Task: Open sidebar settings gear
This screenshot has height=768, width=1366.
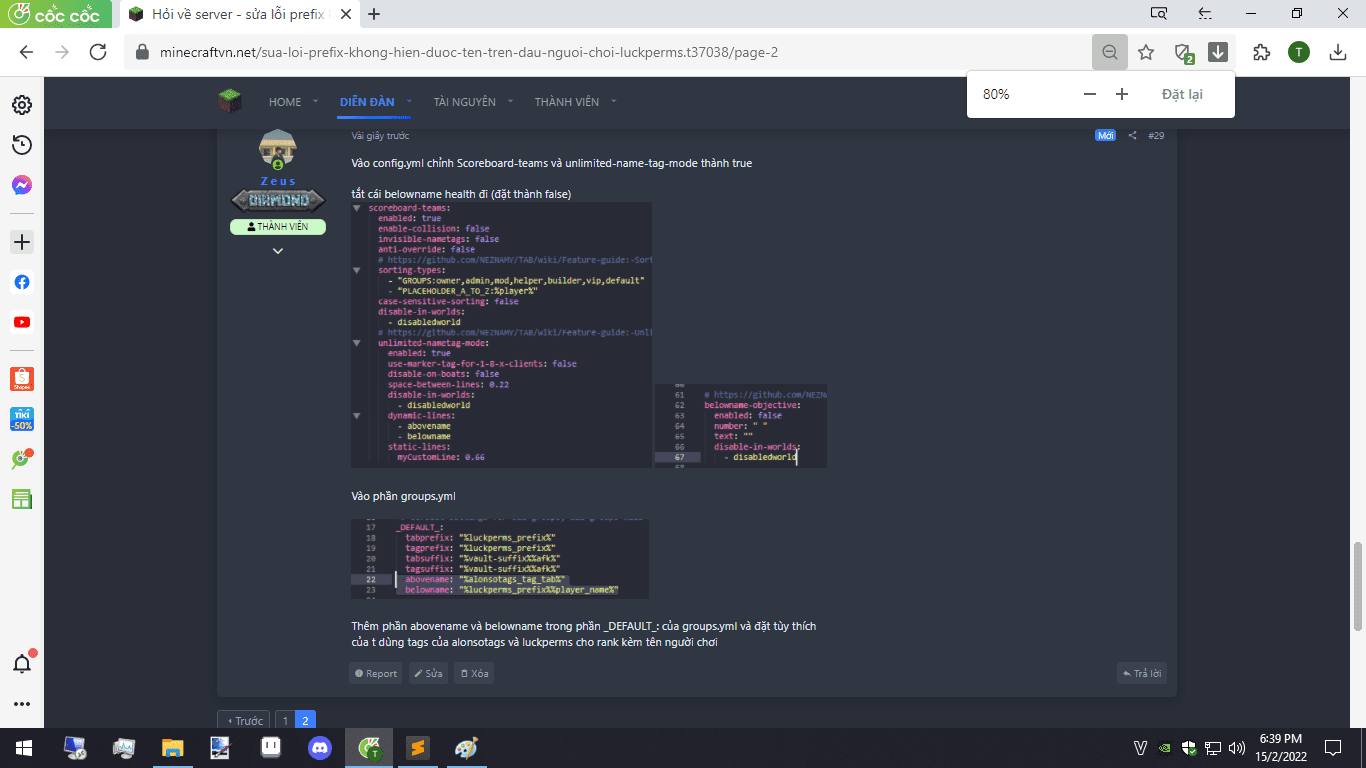Action: click(21, 105)
